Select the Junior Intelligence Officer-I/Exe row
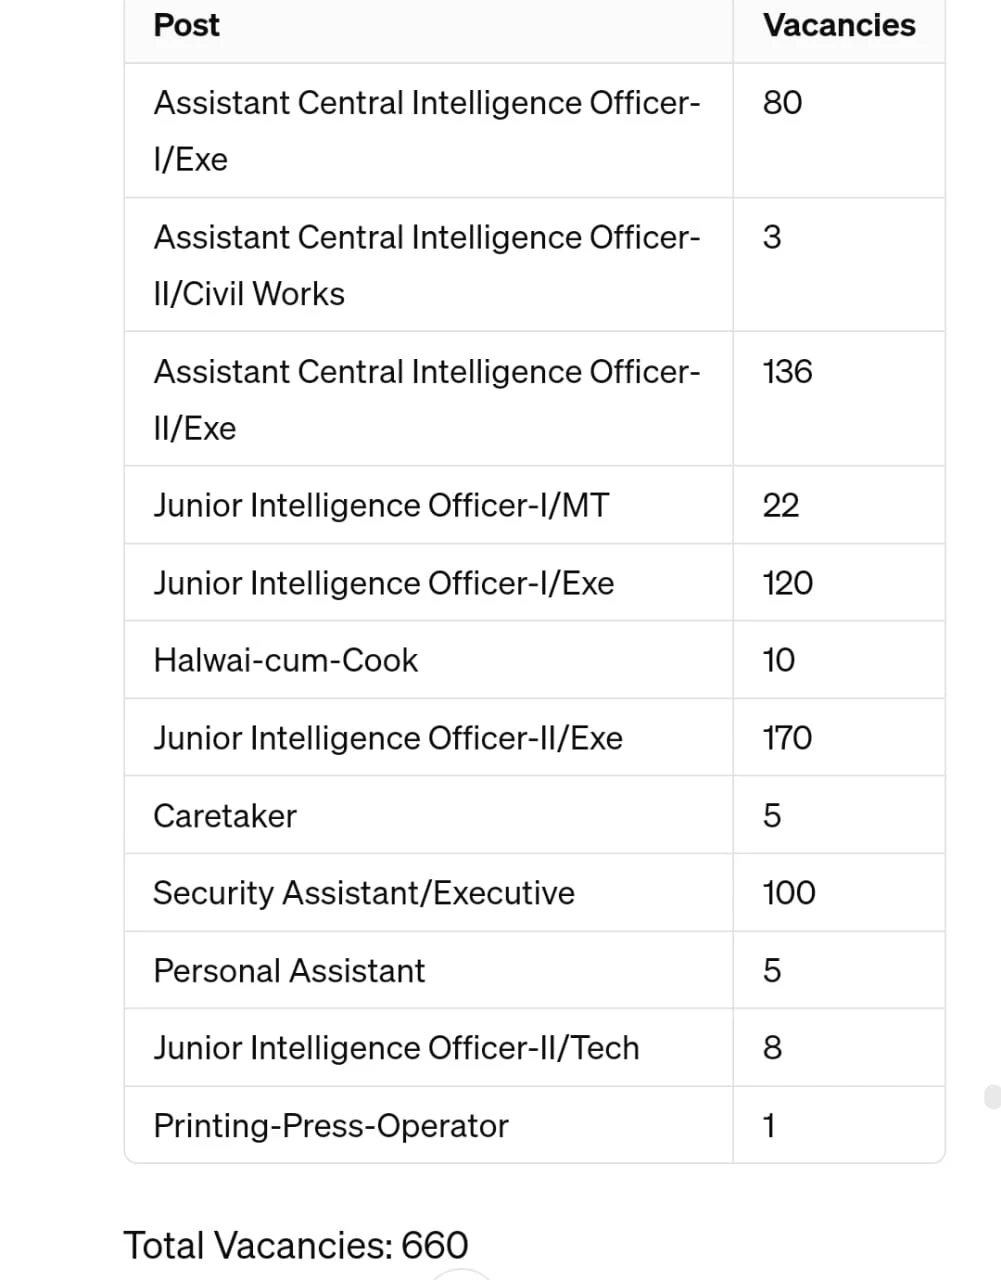 coord(383,583)
